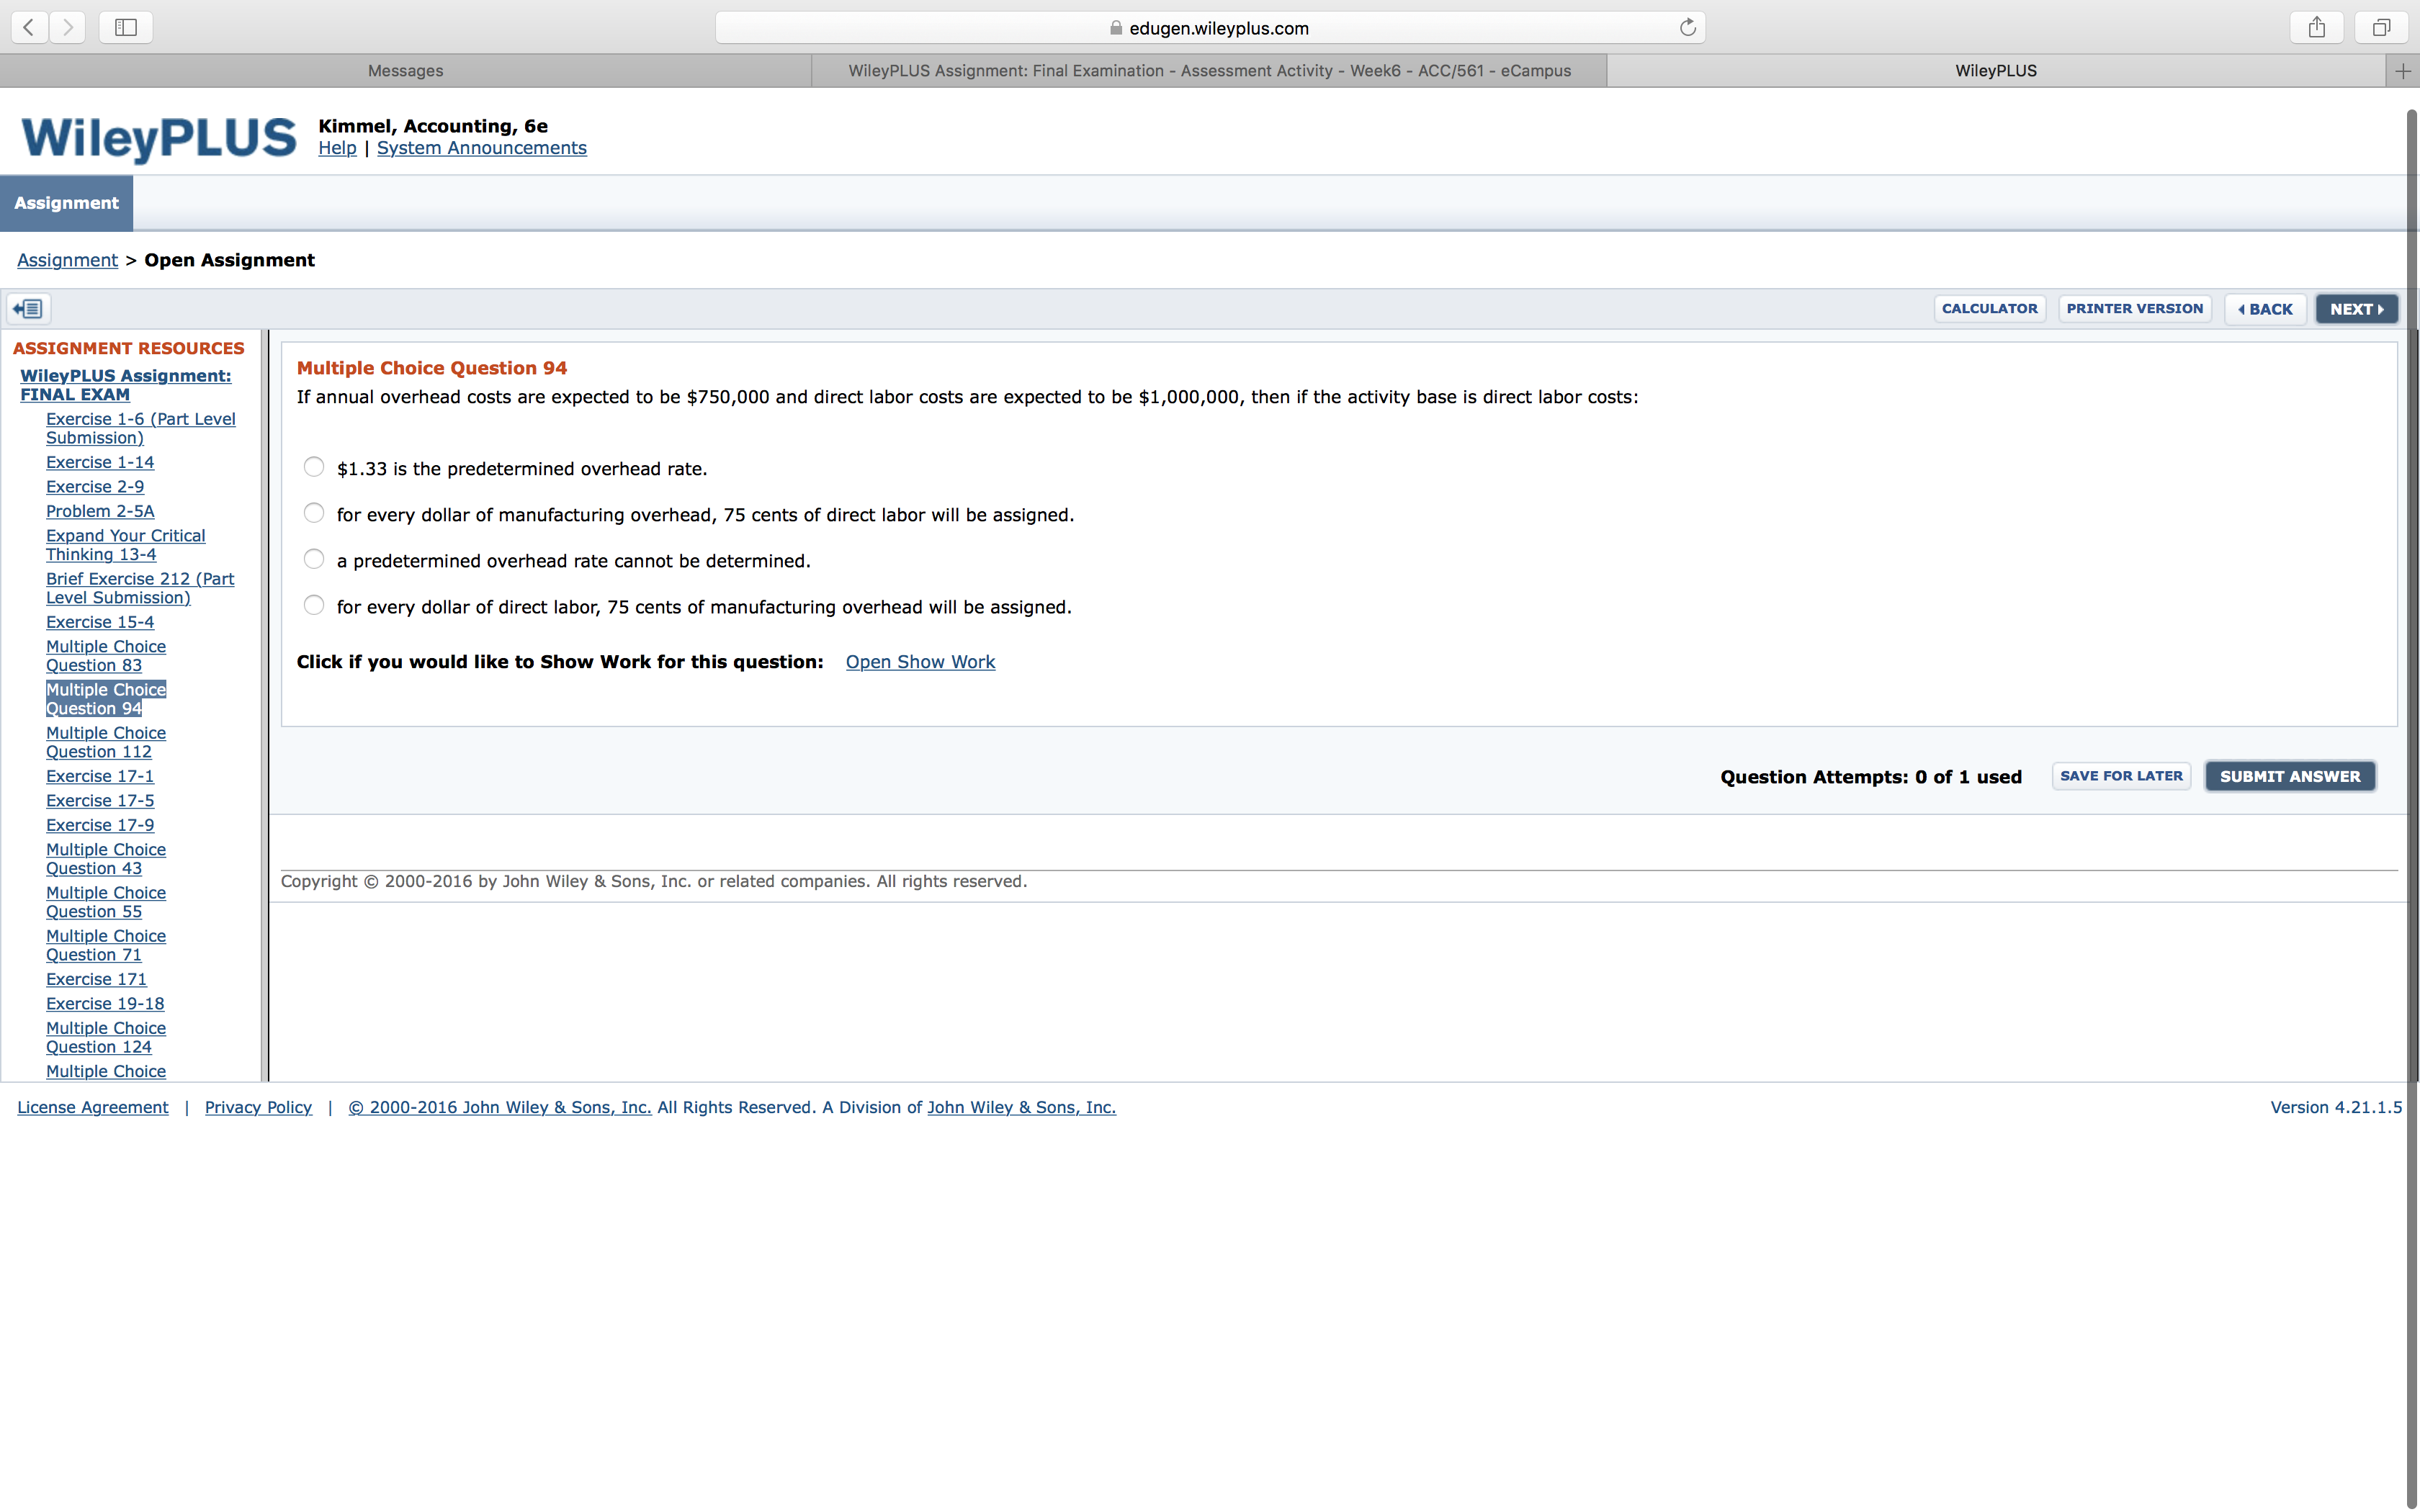Open Exercise 1-6 (Part Level Submission)
The width and height of the screenshot is (2420, 1512).
coord(141,428)
